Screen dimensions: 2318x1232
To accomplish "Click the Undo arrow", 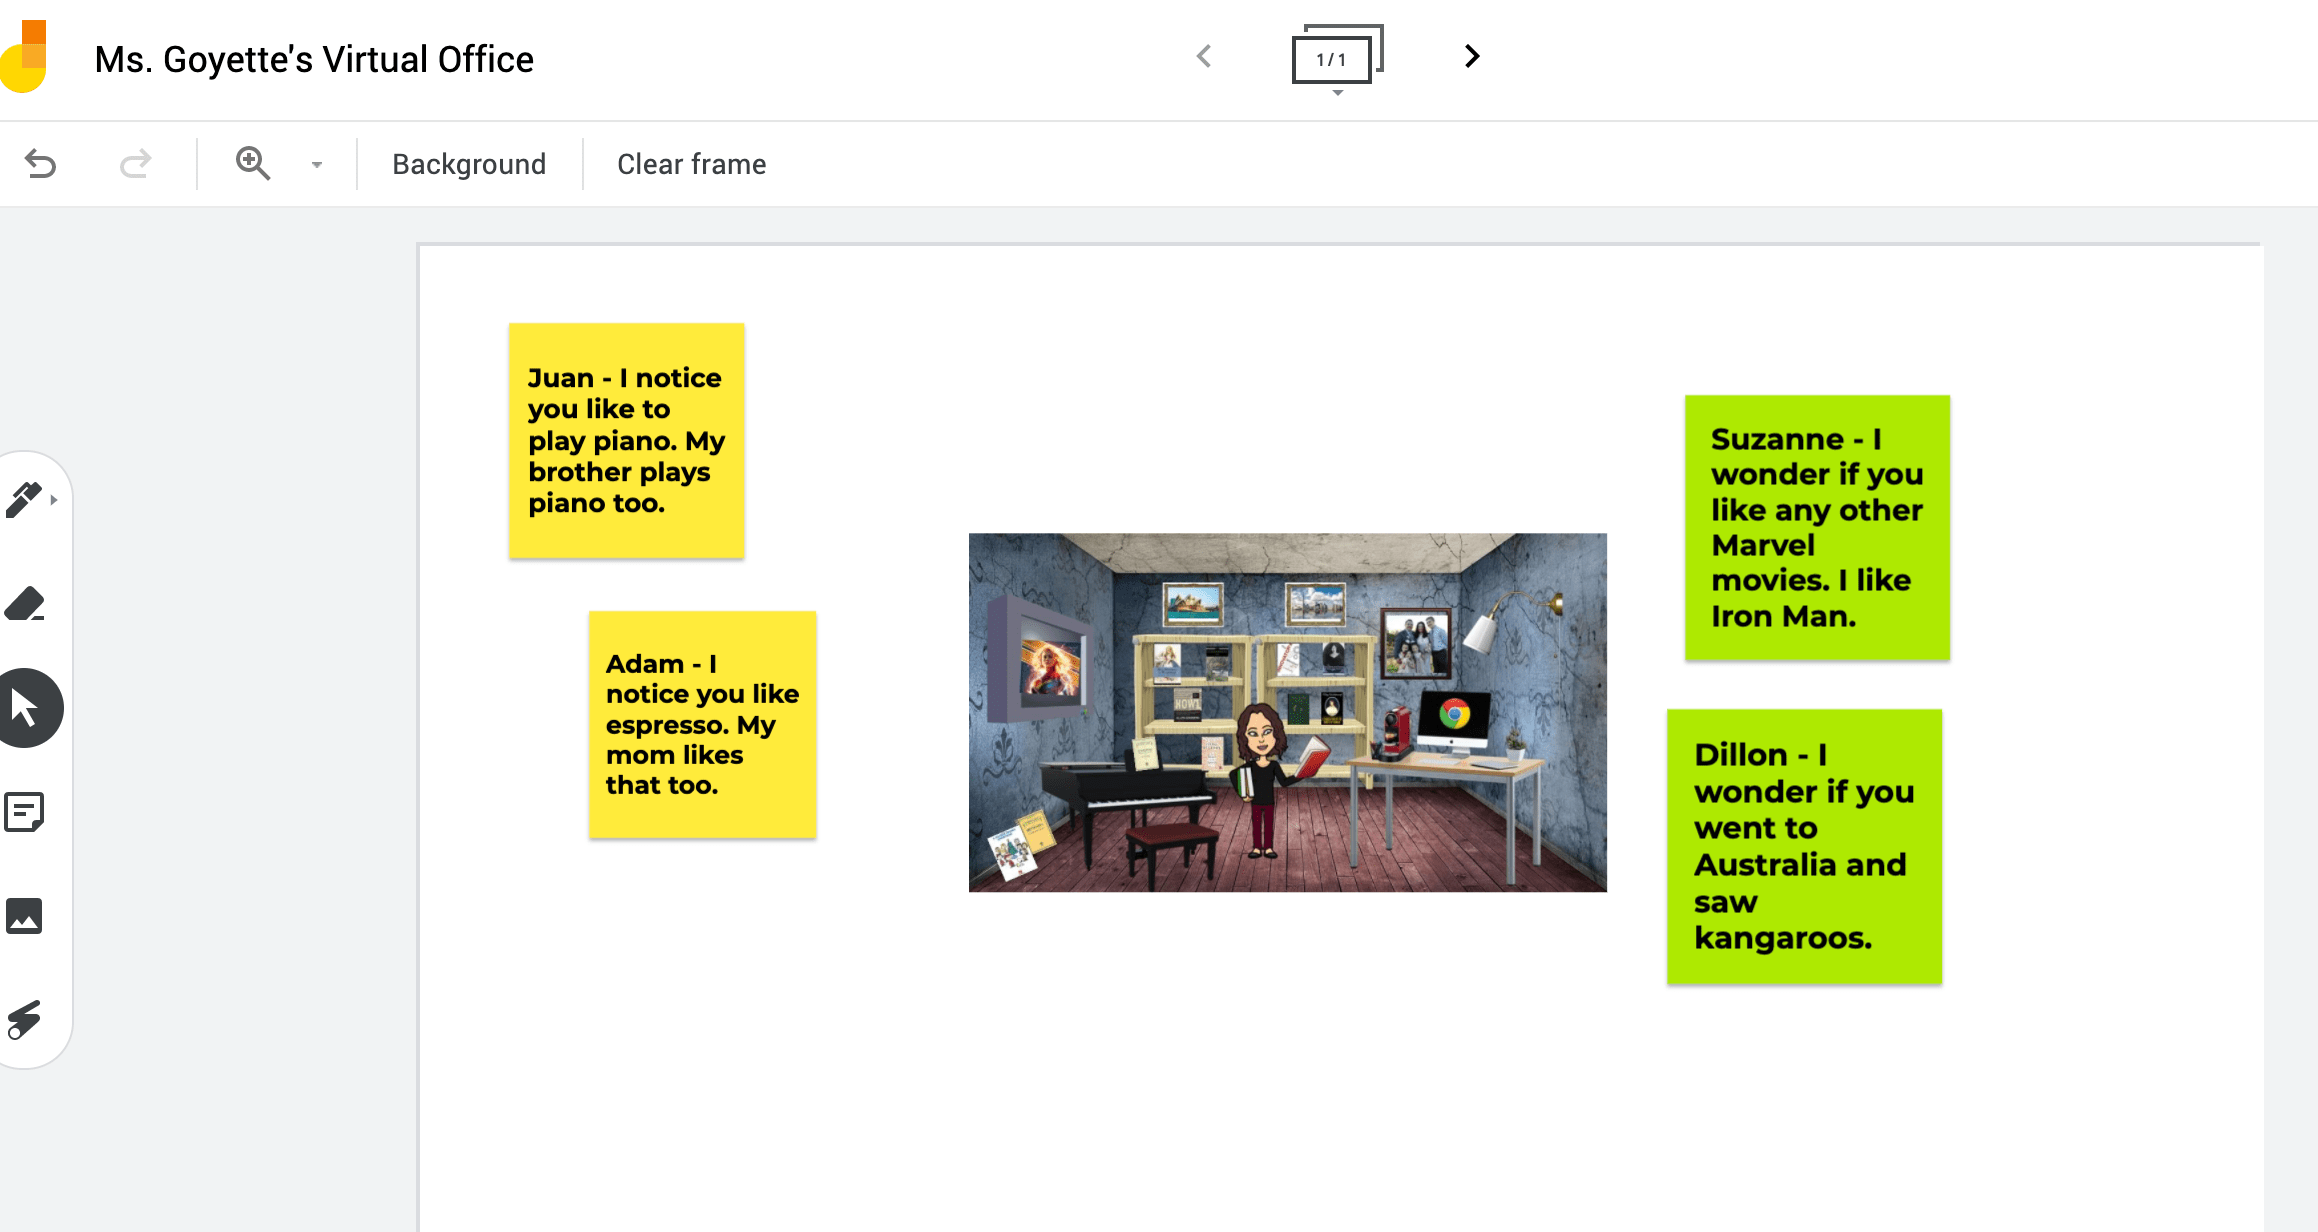I will [x=41, y=164].
